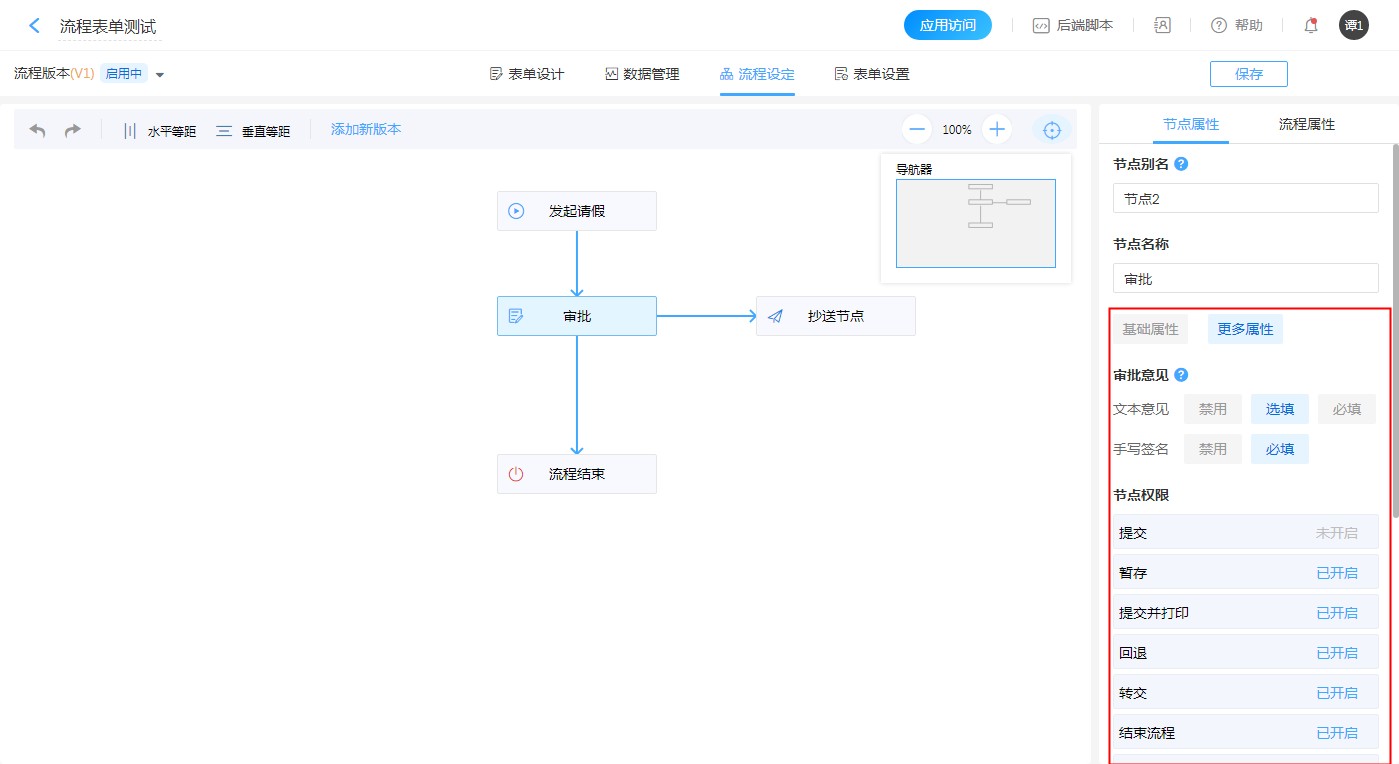Click the back arrow beside 流程表单测试
Viewport: 1399px width, 764px height.
point(35,26)
